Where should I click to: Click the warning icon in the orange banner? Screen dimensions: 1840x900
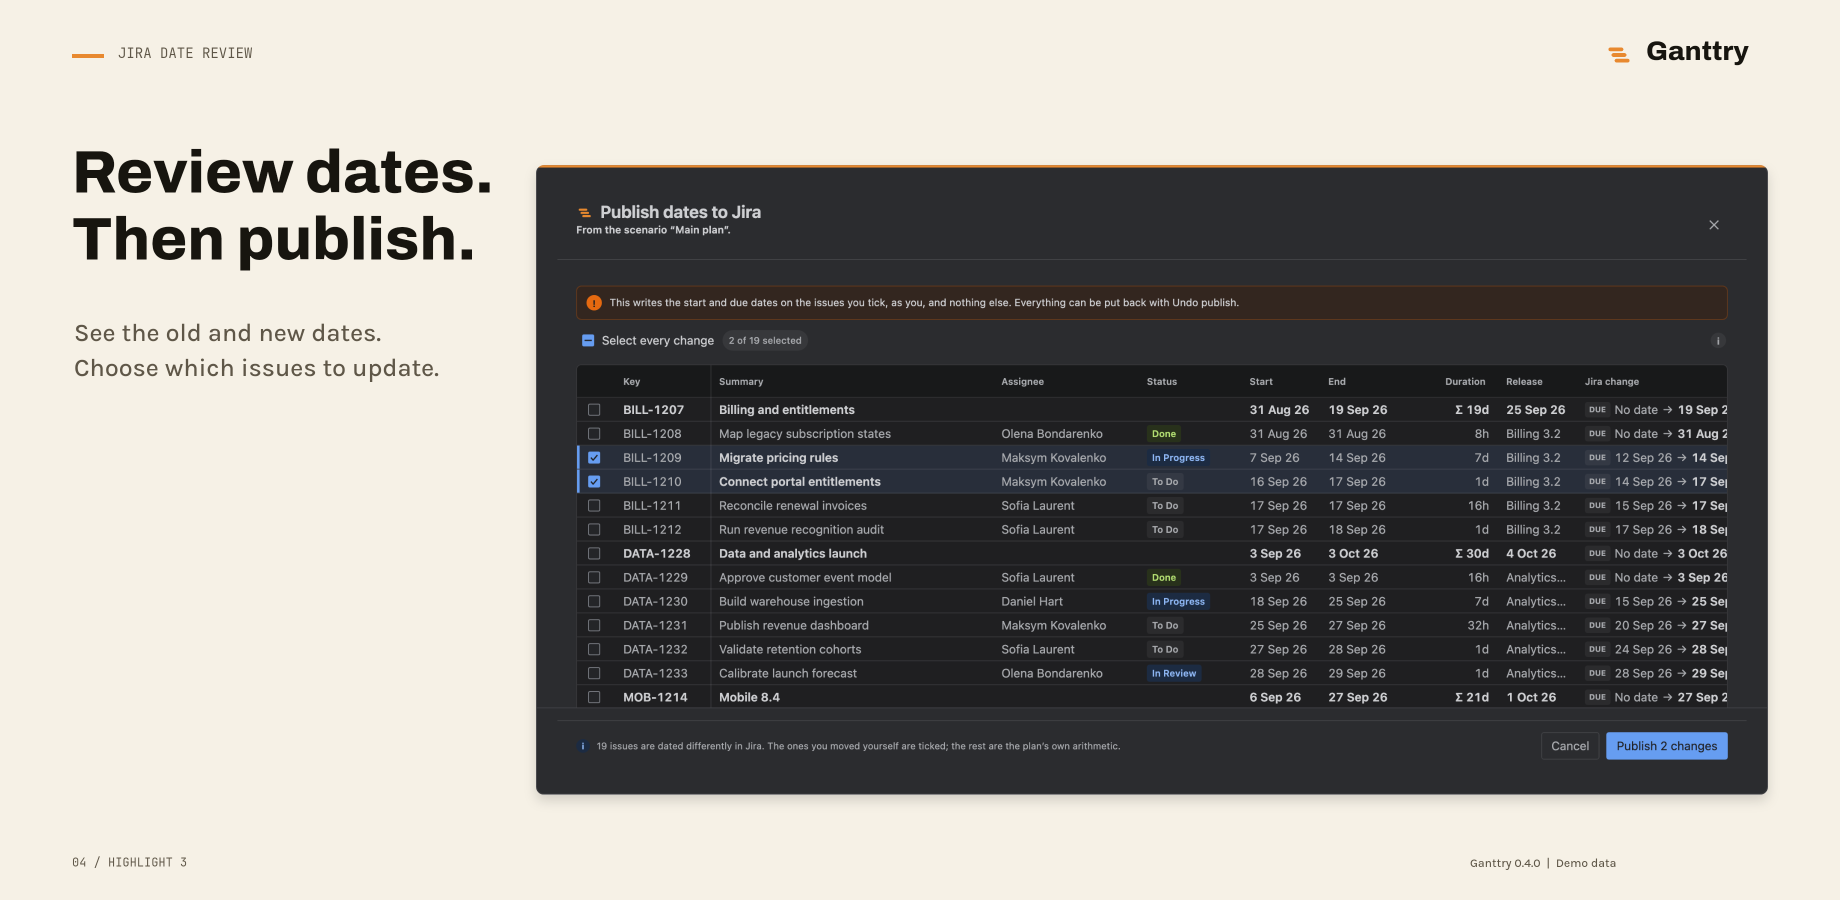click(x=594, y=303)
